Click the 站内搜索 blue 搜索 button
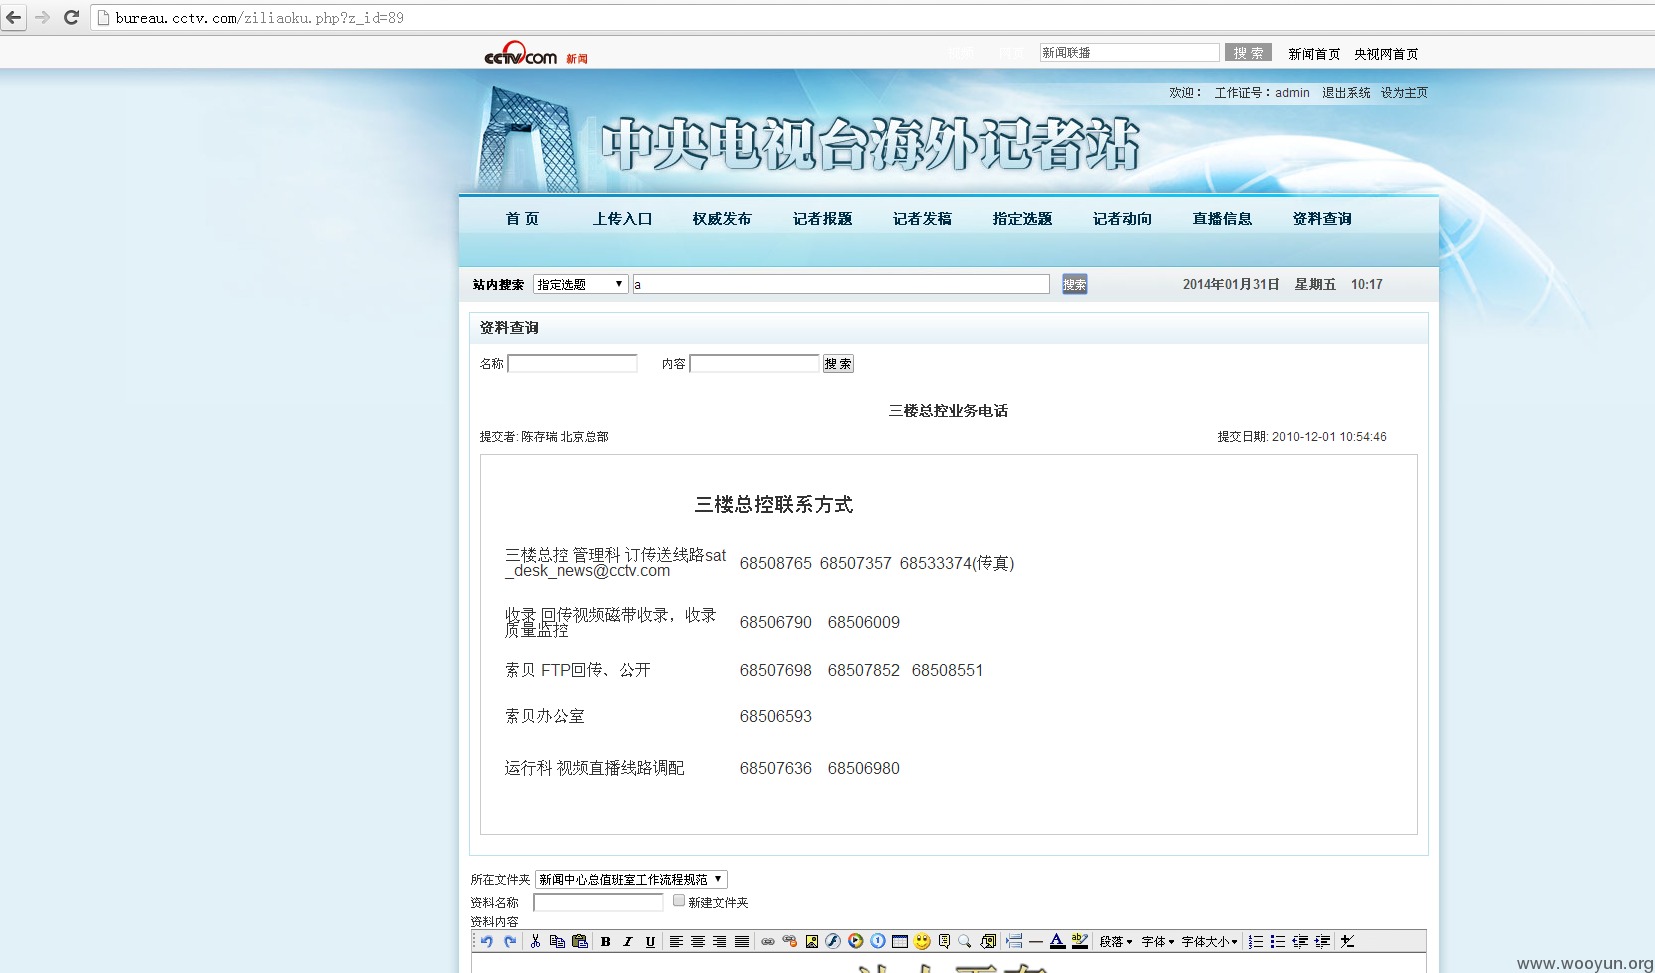 tap(1074, 284)
